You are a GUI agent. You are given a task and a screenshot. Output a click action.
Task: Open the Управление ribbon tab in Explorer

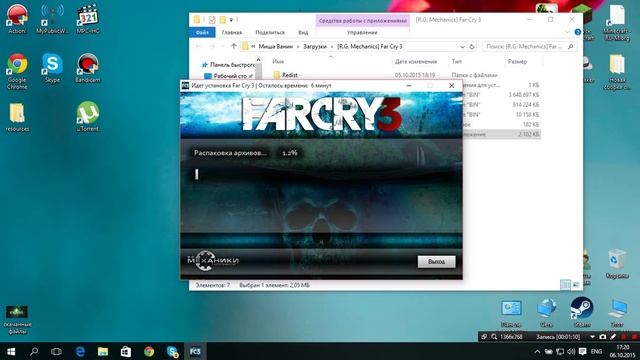362,32
